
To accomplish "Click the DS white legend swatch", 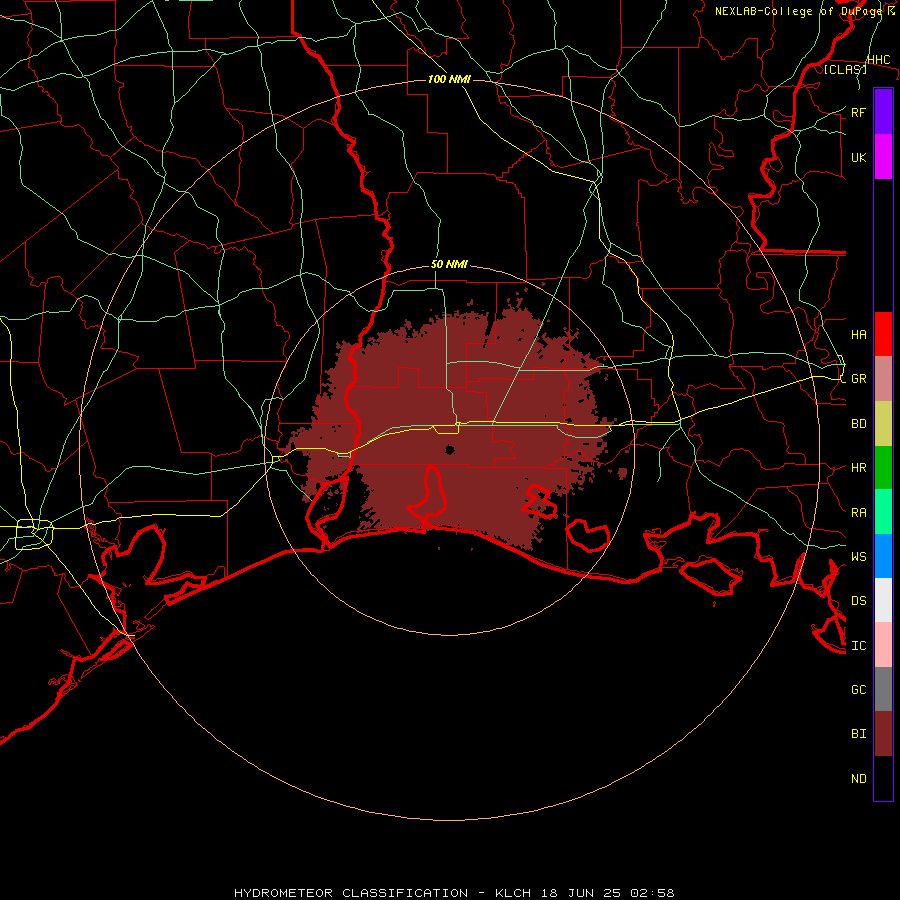I will click(x=883, y=600).
